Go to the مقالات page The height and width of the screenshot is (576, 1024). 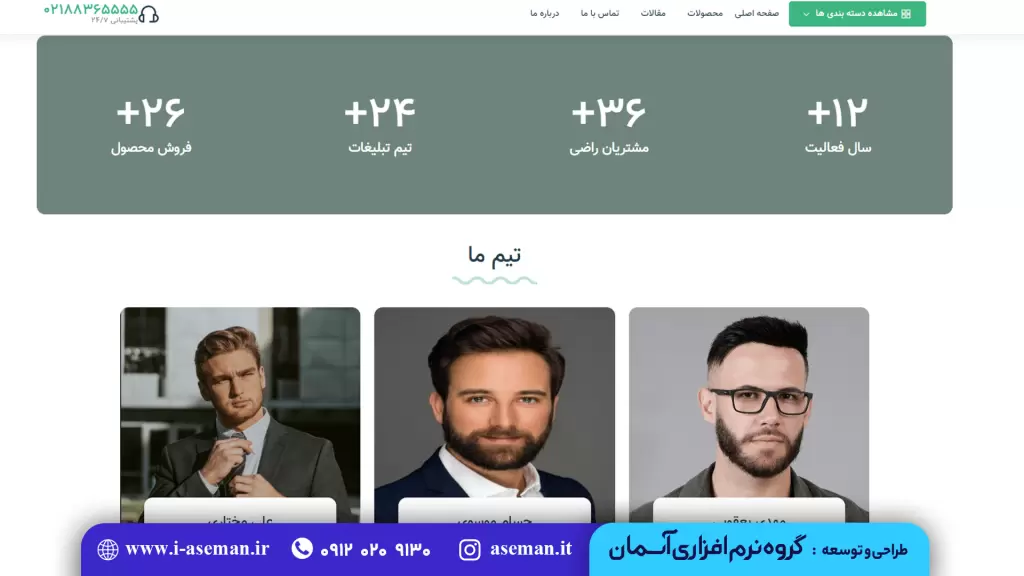coord(652,13)
